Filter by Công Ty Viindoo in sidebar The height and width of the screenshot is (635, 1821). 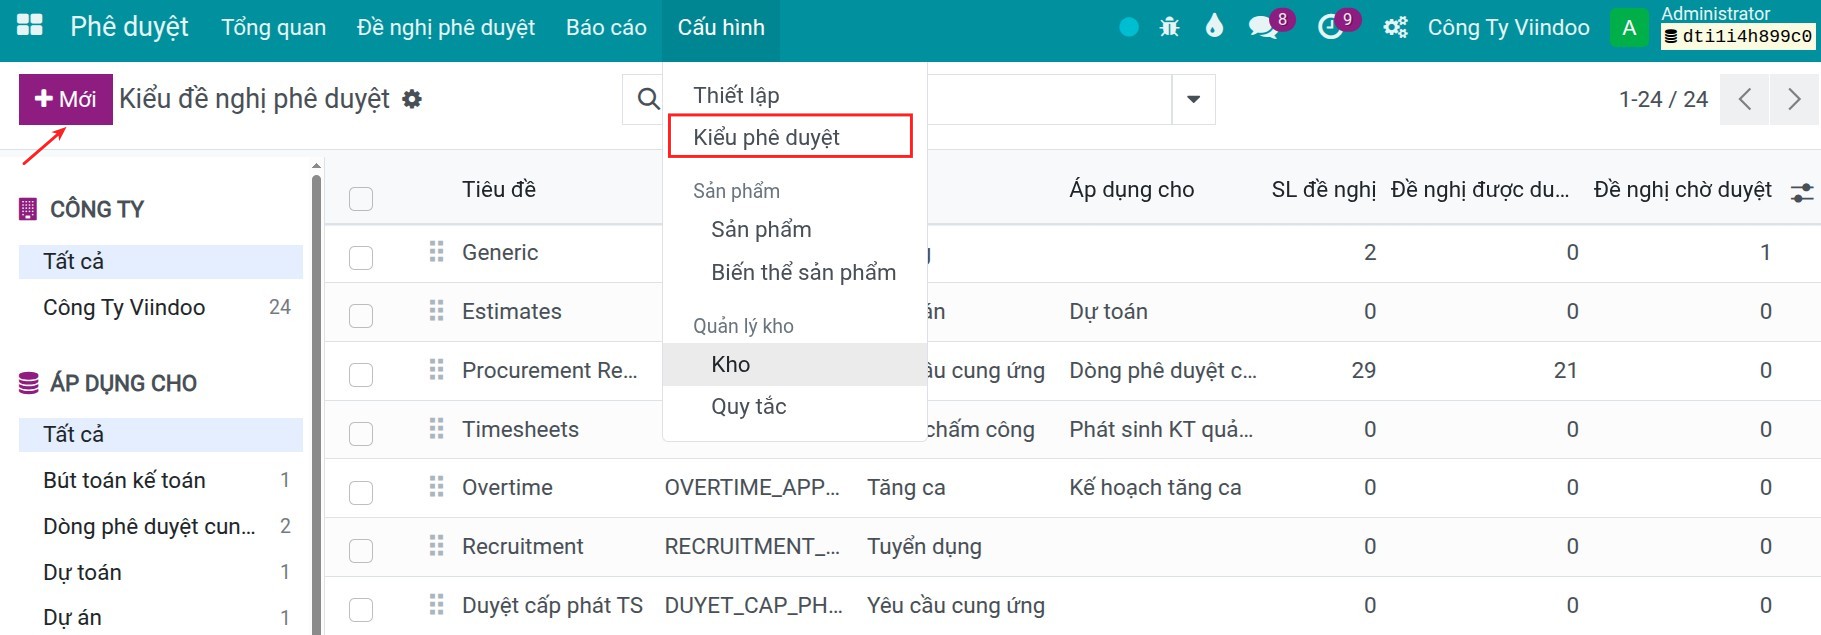pyautogui.click(x=161, y=307)
